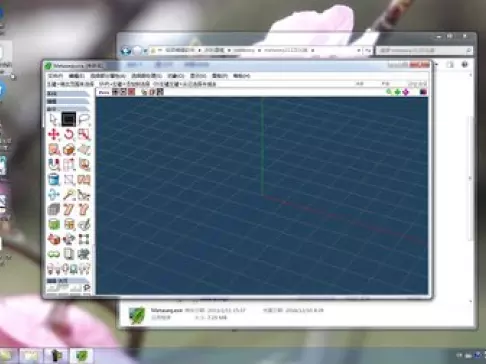
Task: Click the purple rotate-view icon above viewport
Action: click(406, 92)
